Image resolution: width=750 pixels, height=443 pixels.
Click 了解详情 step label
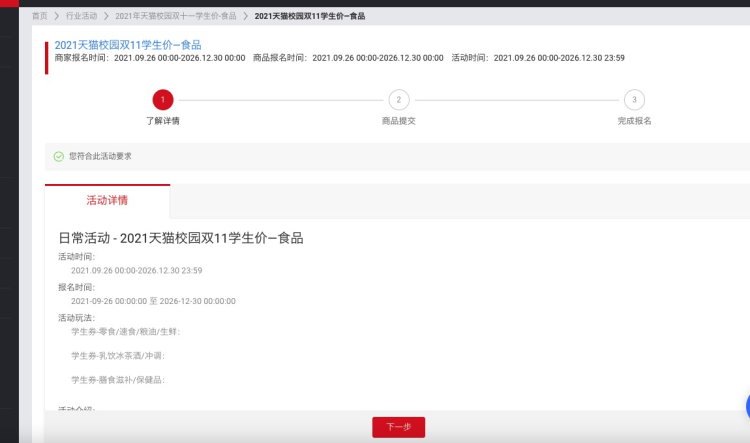[163, 121]
